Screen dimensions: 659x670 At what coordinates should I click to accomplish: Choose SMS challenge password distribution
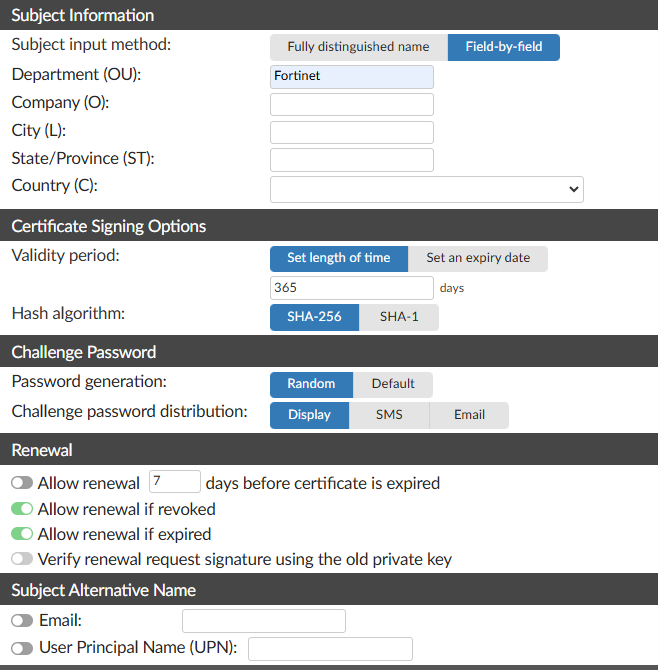pyautogui.click(x=389, y=415)
